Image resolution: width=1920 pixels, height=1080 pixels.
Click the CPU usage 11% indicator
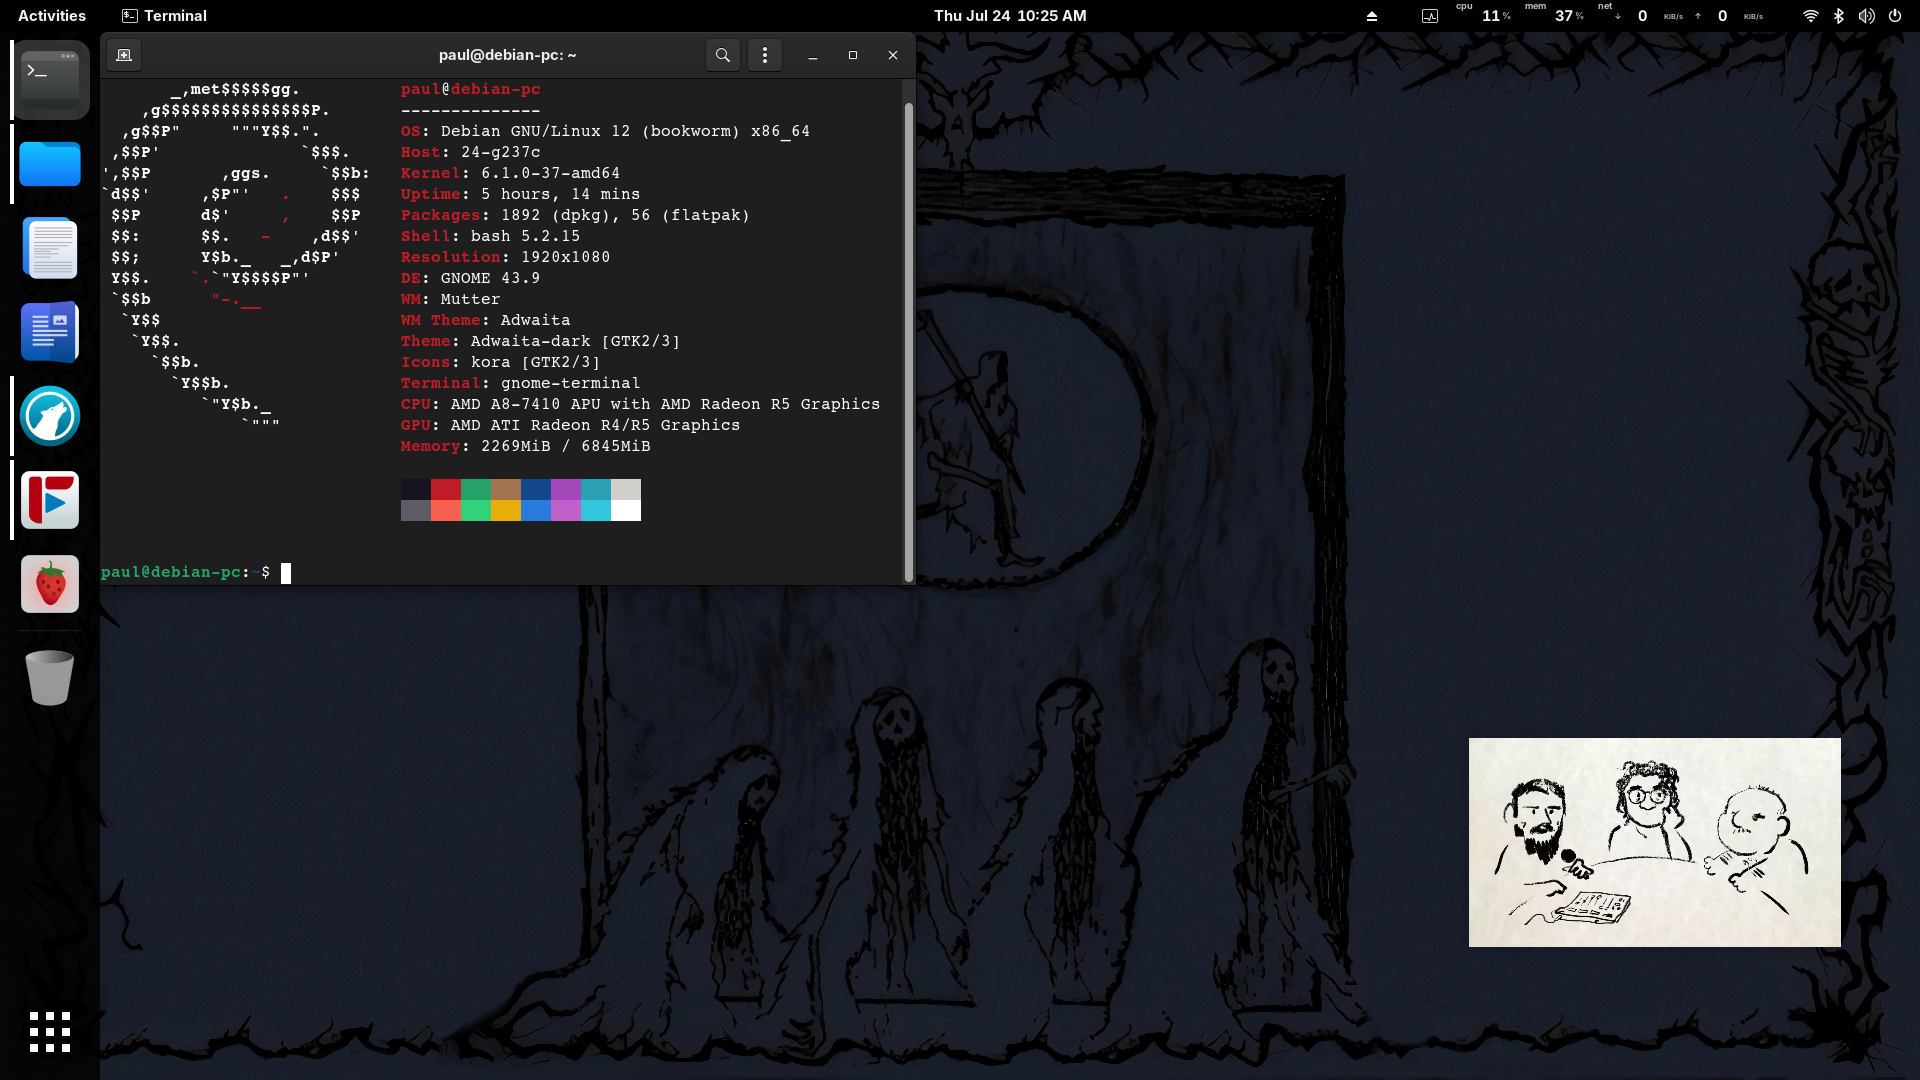[x=1494, y=16]
